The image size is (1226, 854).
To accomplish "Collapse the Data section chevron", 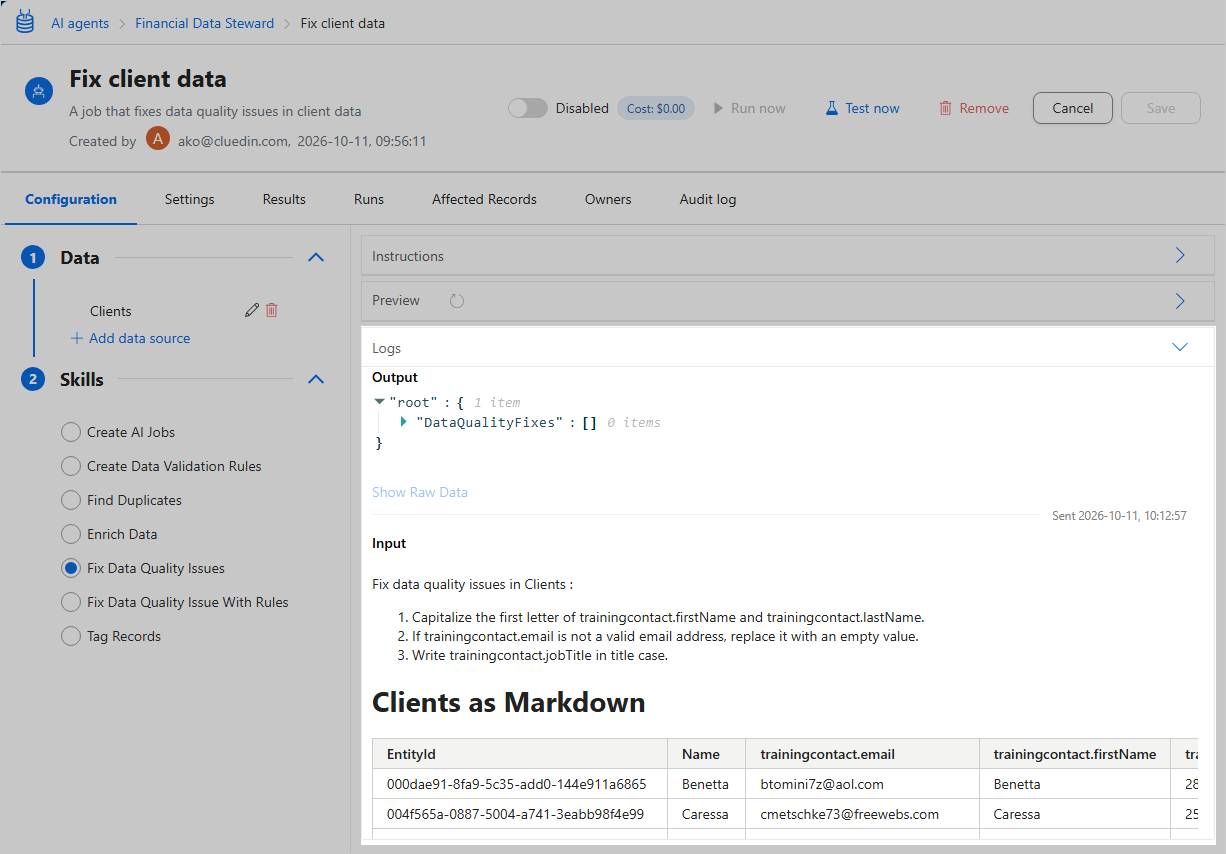I will (x=316, y=258).
